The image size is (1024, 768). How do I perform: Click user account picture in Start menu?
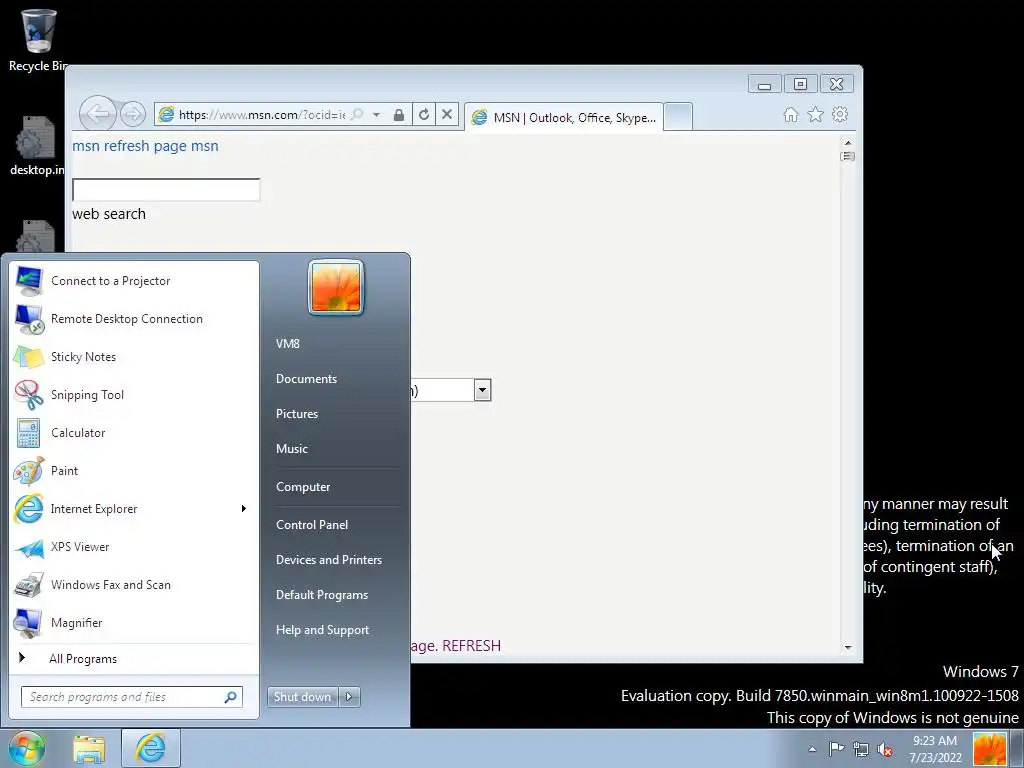pyautogui.click(x=336, y=288)
